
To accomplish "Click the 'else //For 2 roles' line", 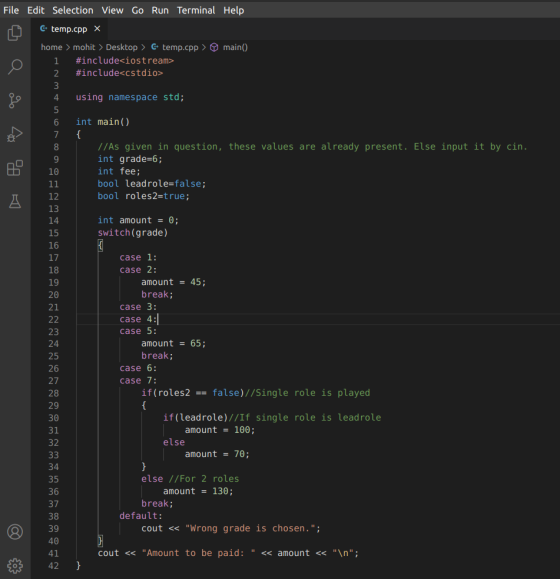I will (x=190, y=479).
